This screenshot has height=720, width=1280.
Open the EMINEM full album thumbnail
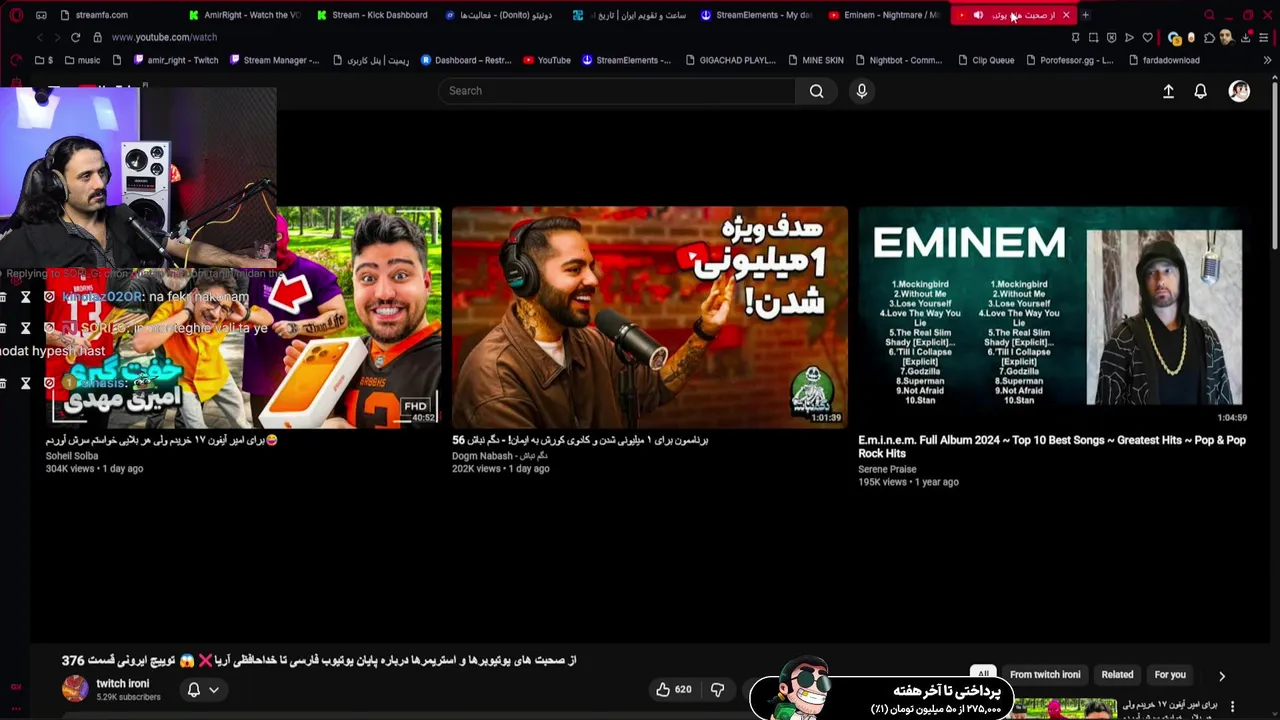point(1055,317)
